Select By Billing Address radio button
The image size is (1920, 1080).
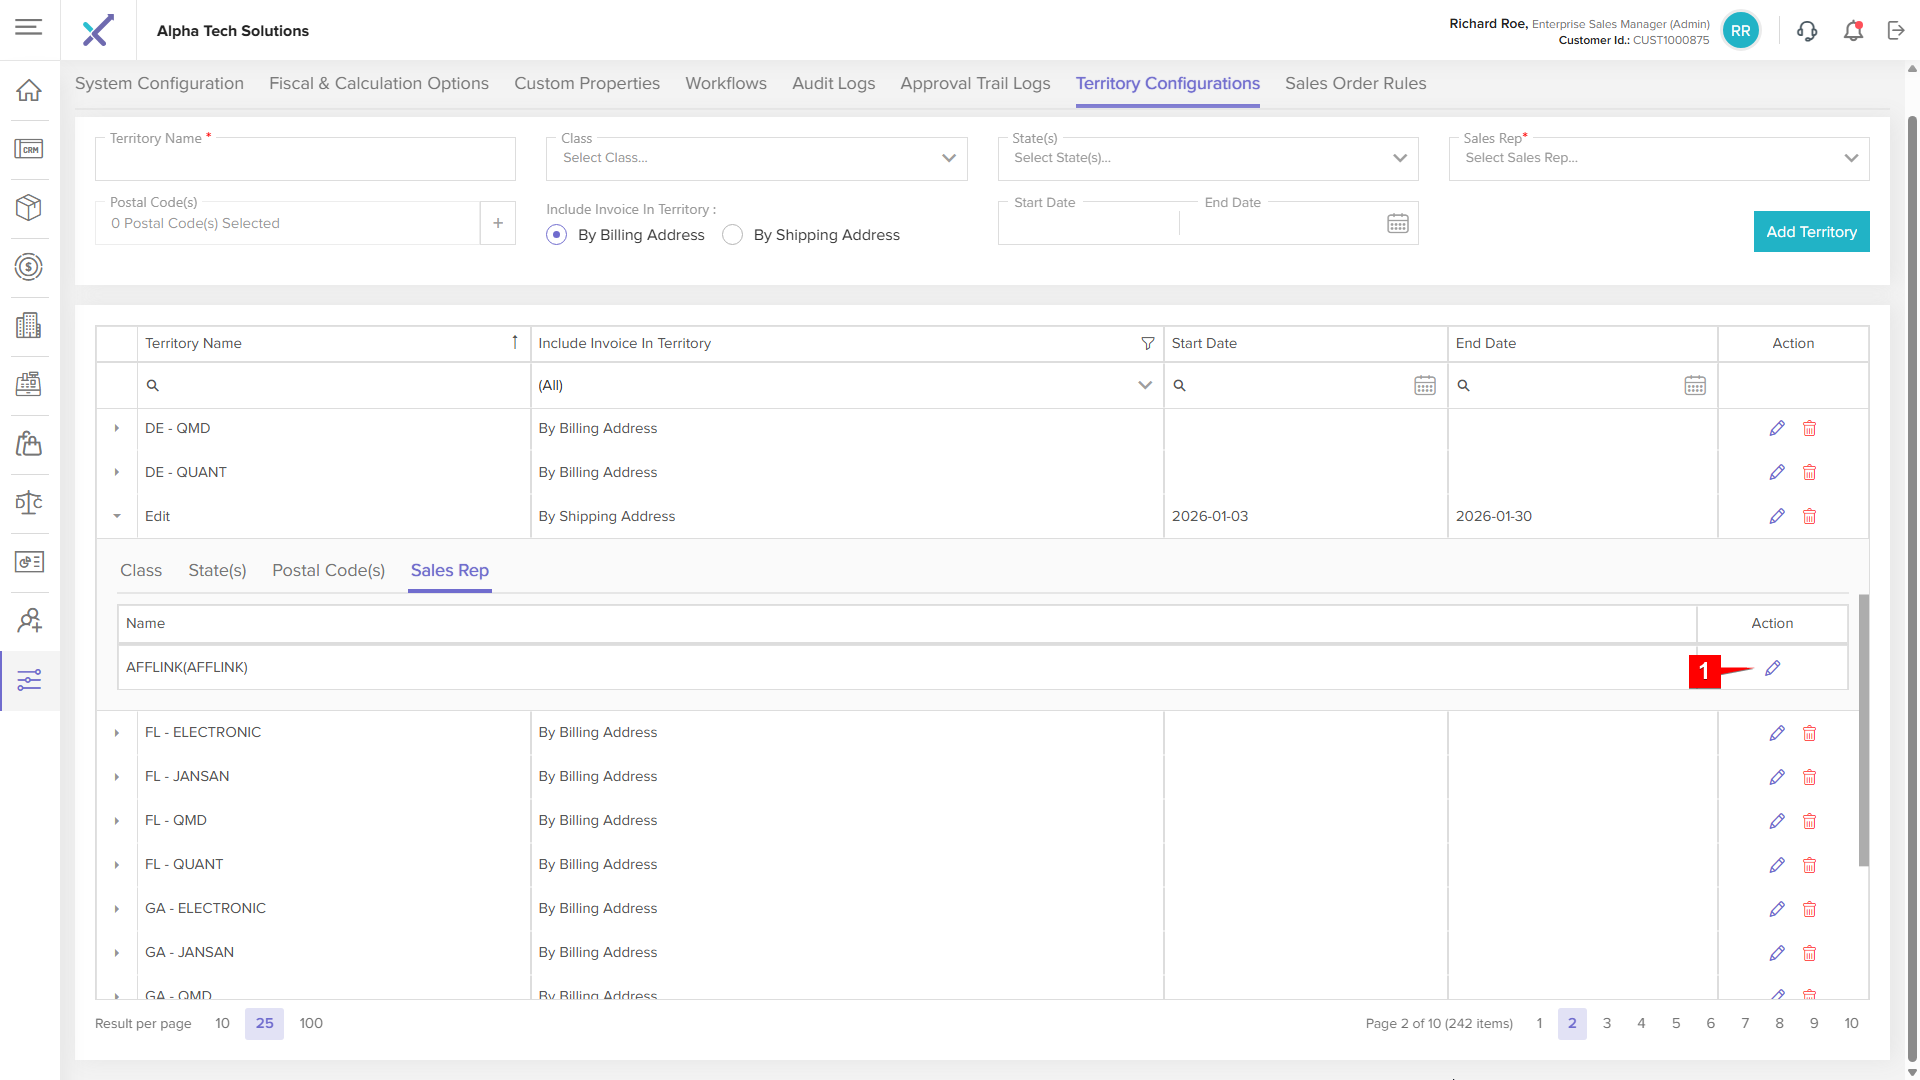pos(557,235)
